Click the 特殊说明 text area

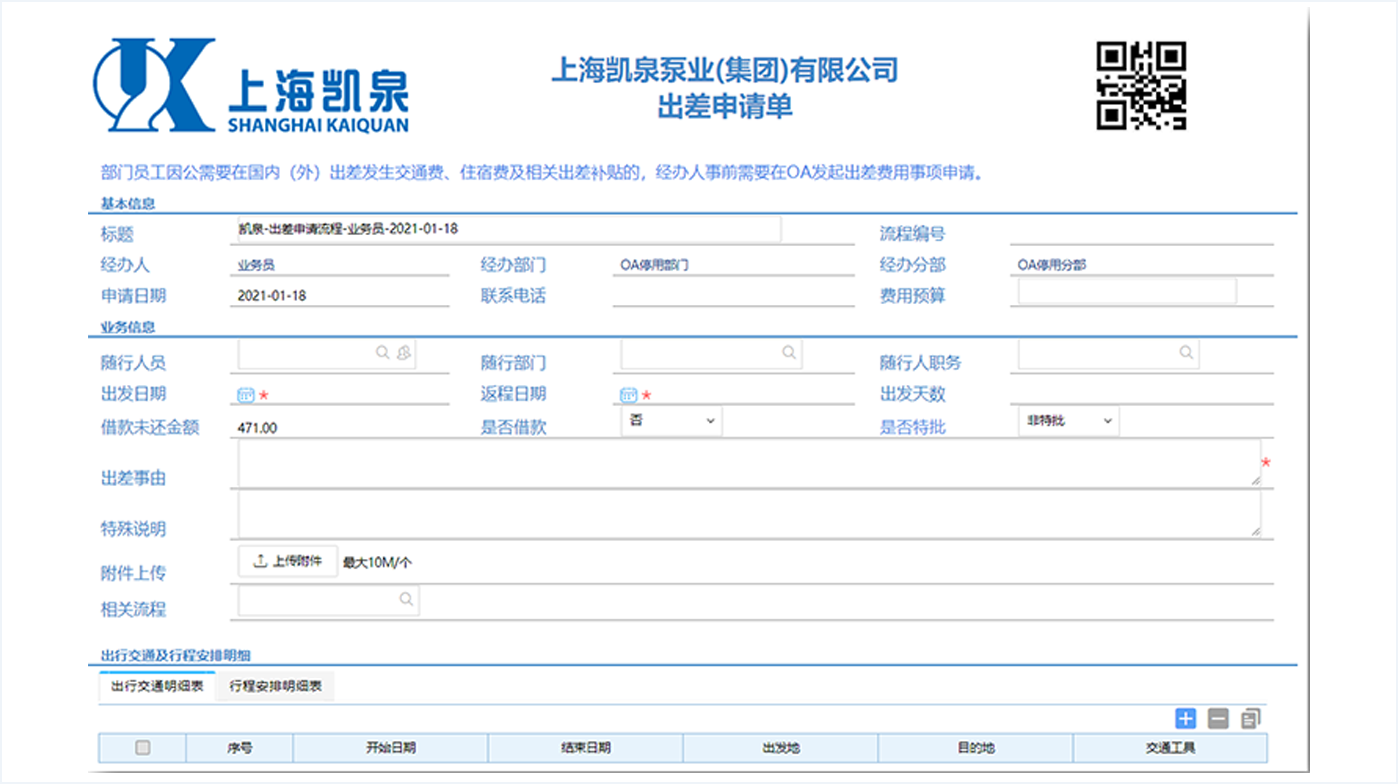point(749,514)
